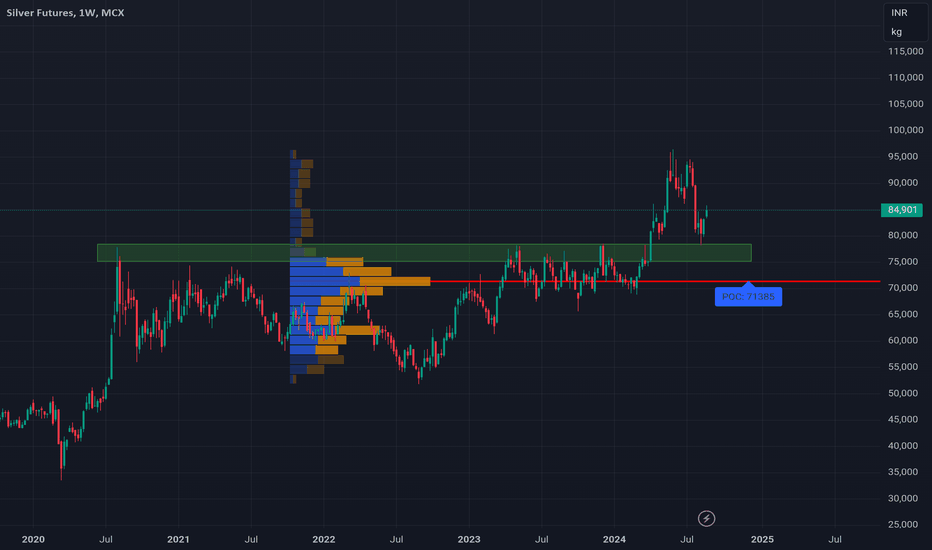932x550 pixels.
Task: Select the POC: 71385 label
Action: 748,297
